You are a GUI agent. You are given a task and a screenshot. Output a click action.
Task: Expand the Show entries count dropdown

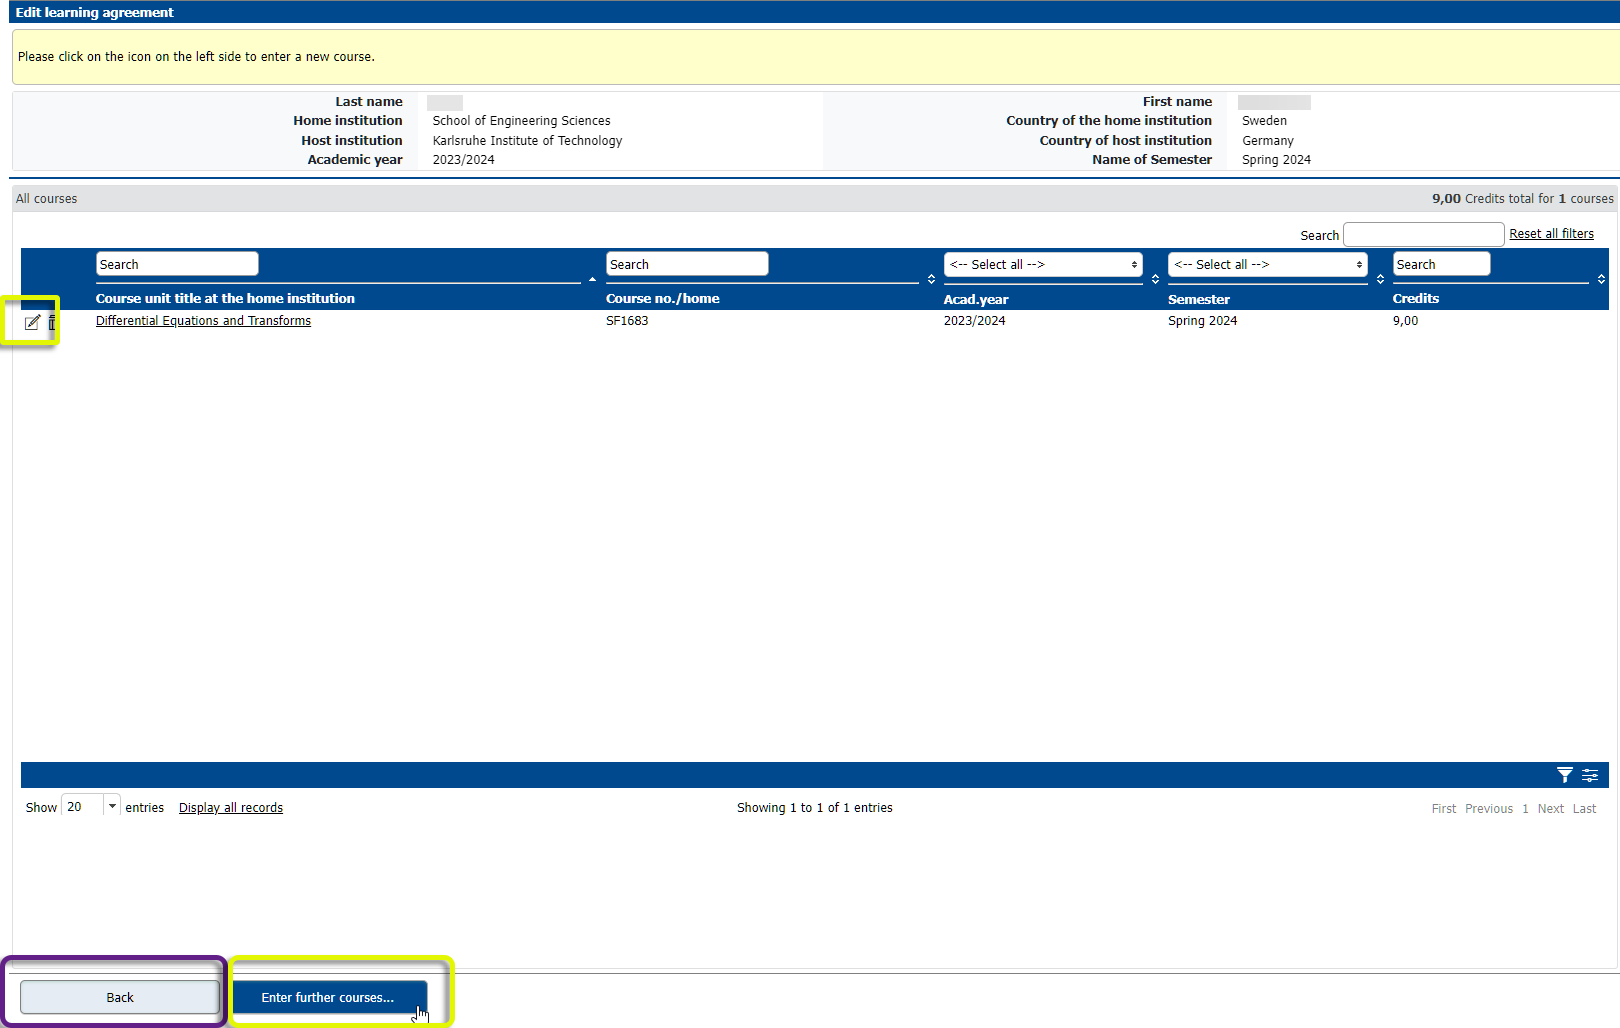tap(112, 806)
